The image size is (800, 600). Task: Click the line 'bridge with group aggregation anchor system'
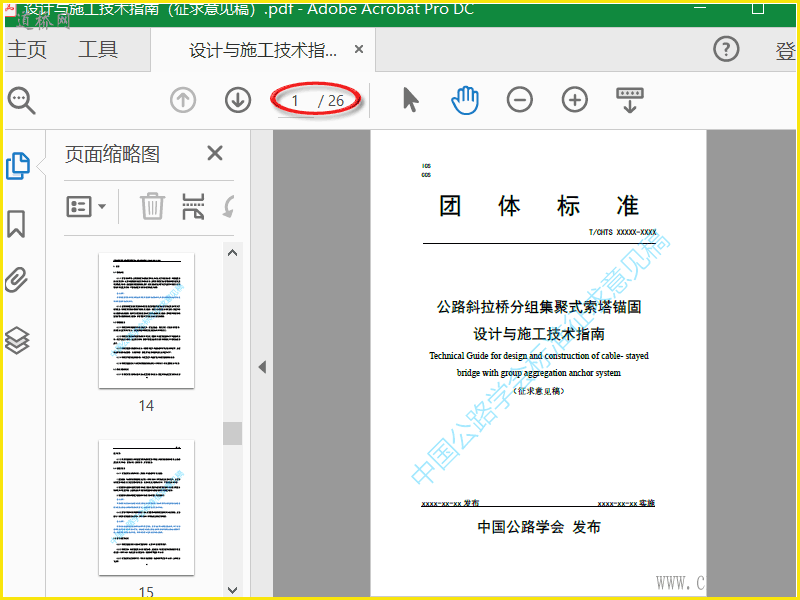(x=539, y=373)
